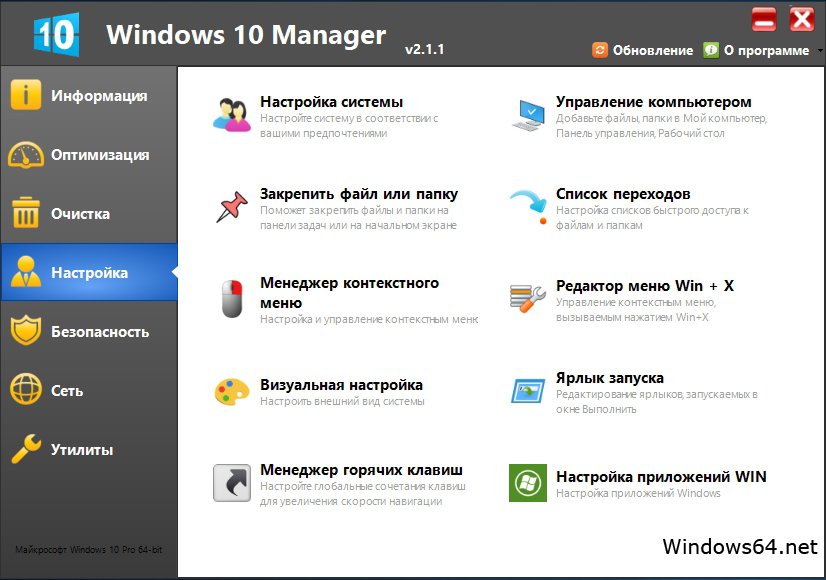Viewport: 826px width, 580px height.
Task: Click the Сеть globe icon
Action: [x=25, y=389]
